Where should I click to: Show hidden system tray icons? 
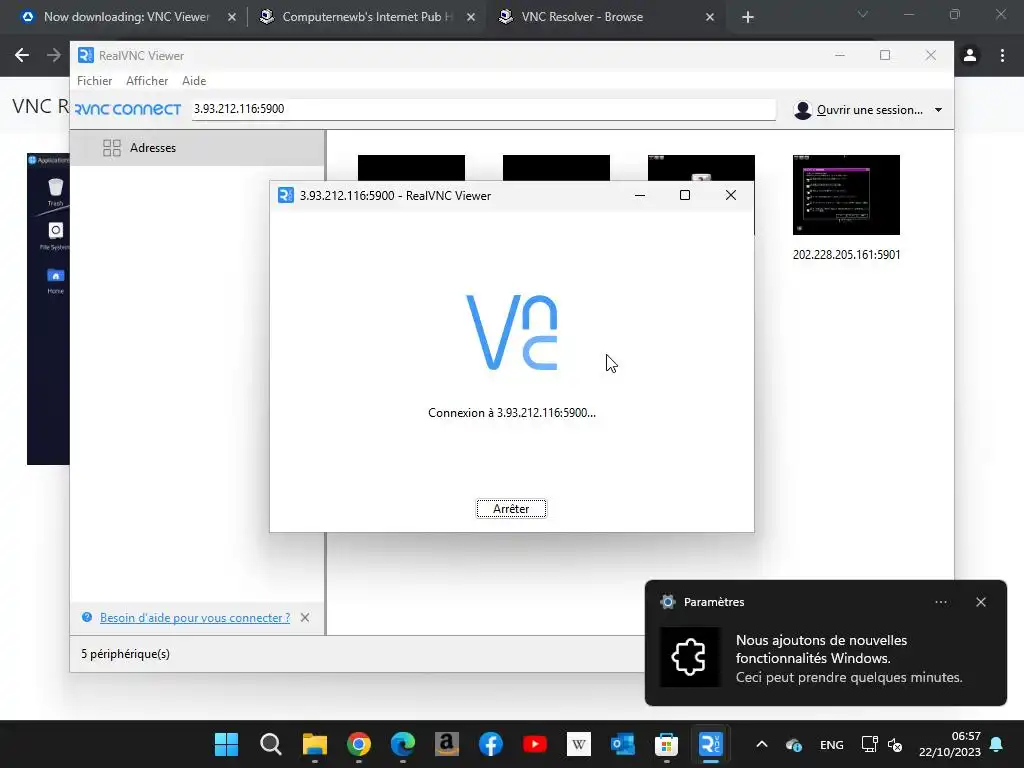pyautogui.click(x=761, y=744)
